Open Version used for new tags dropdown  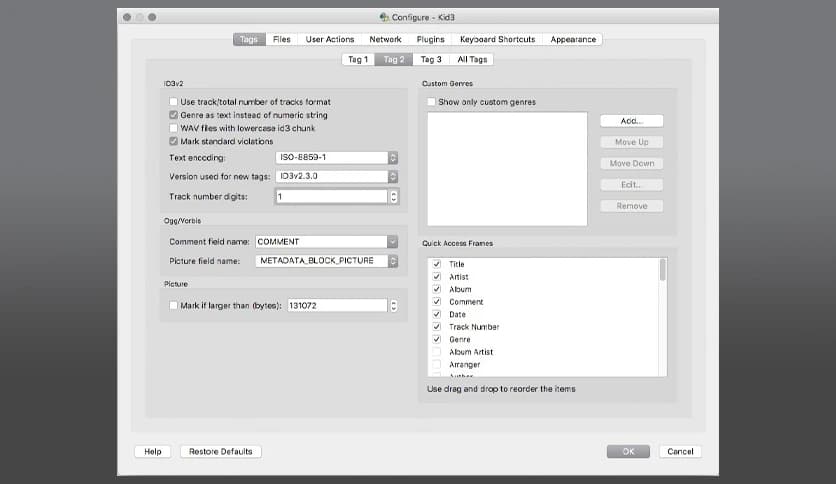click(x=337, y=176)
